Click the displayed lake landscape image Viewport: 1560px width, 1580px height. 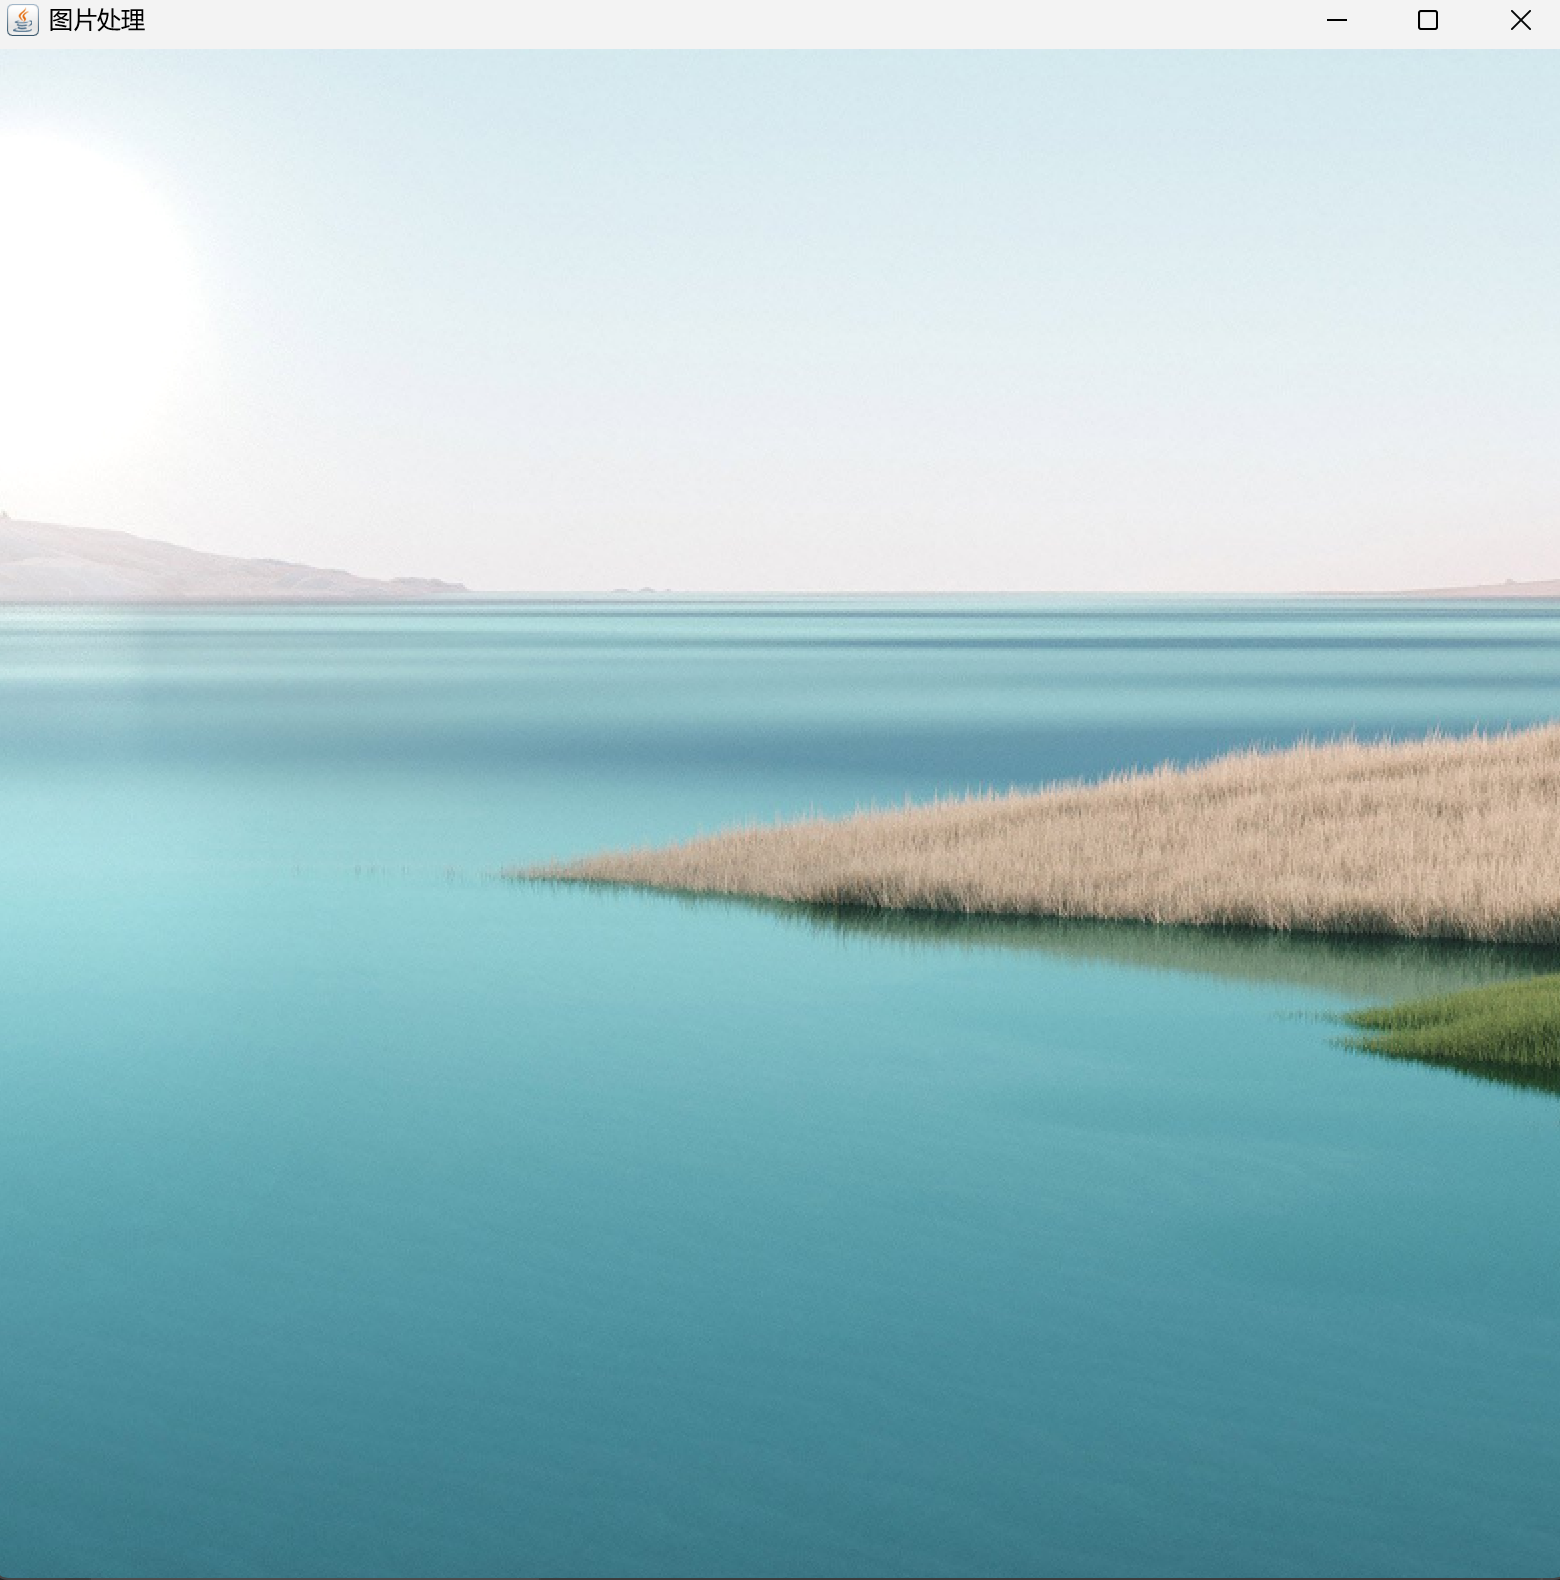[x=780, y=814]
